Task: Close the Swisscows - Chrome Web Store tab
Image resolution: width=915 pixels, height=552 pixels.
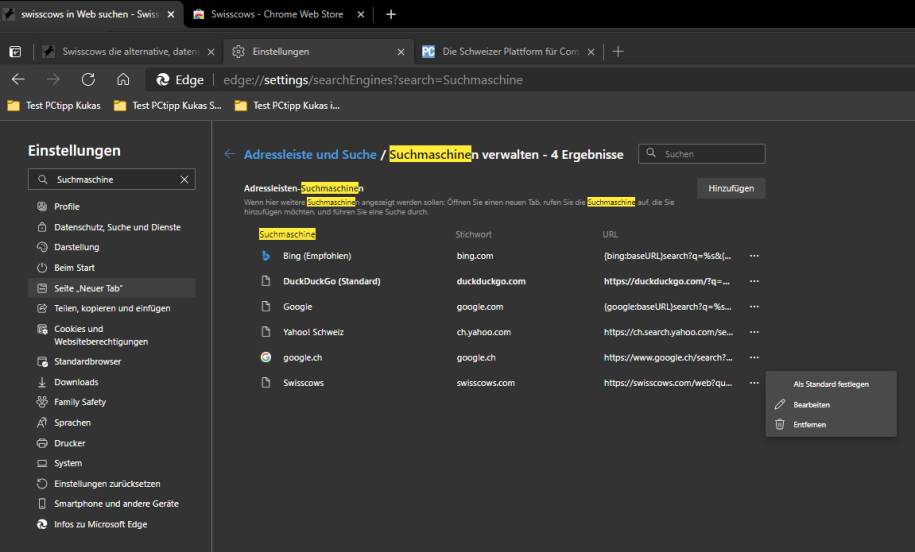Action: point(361,14)
